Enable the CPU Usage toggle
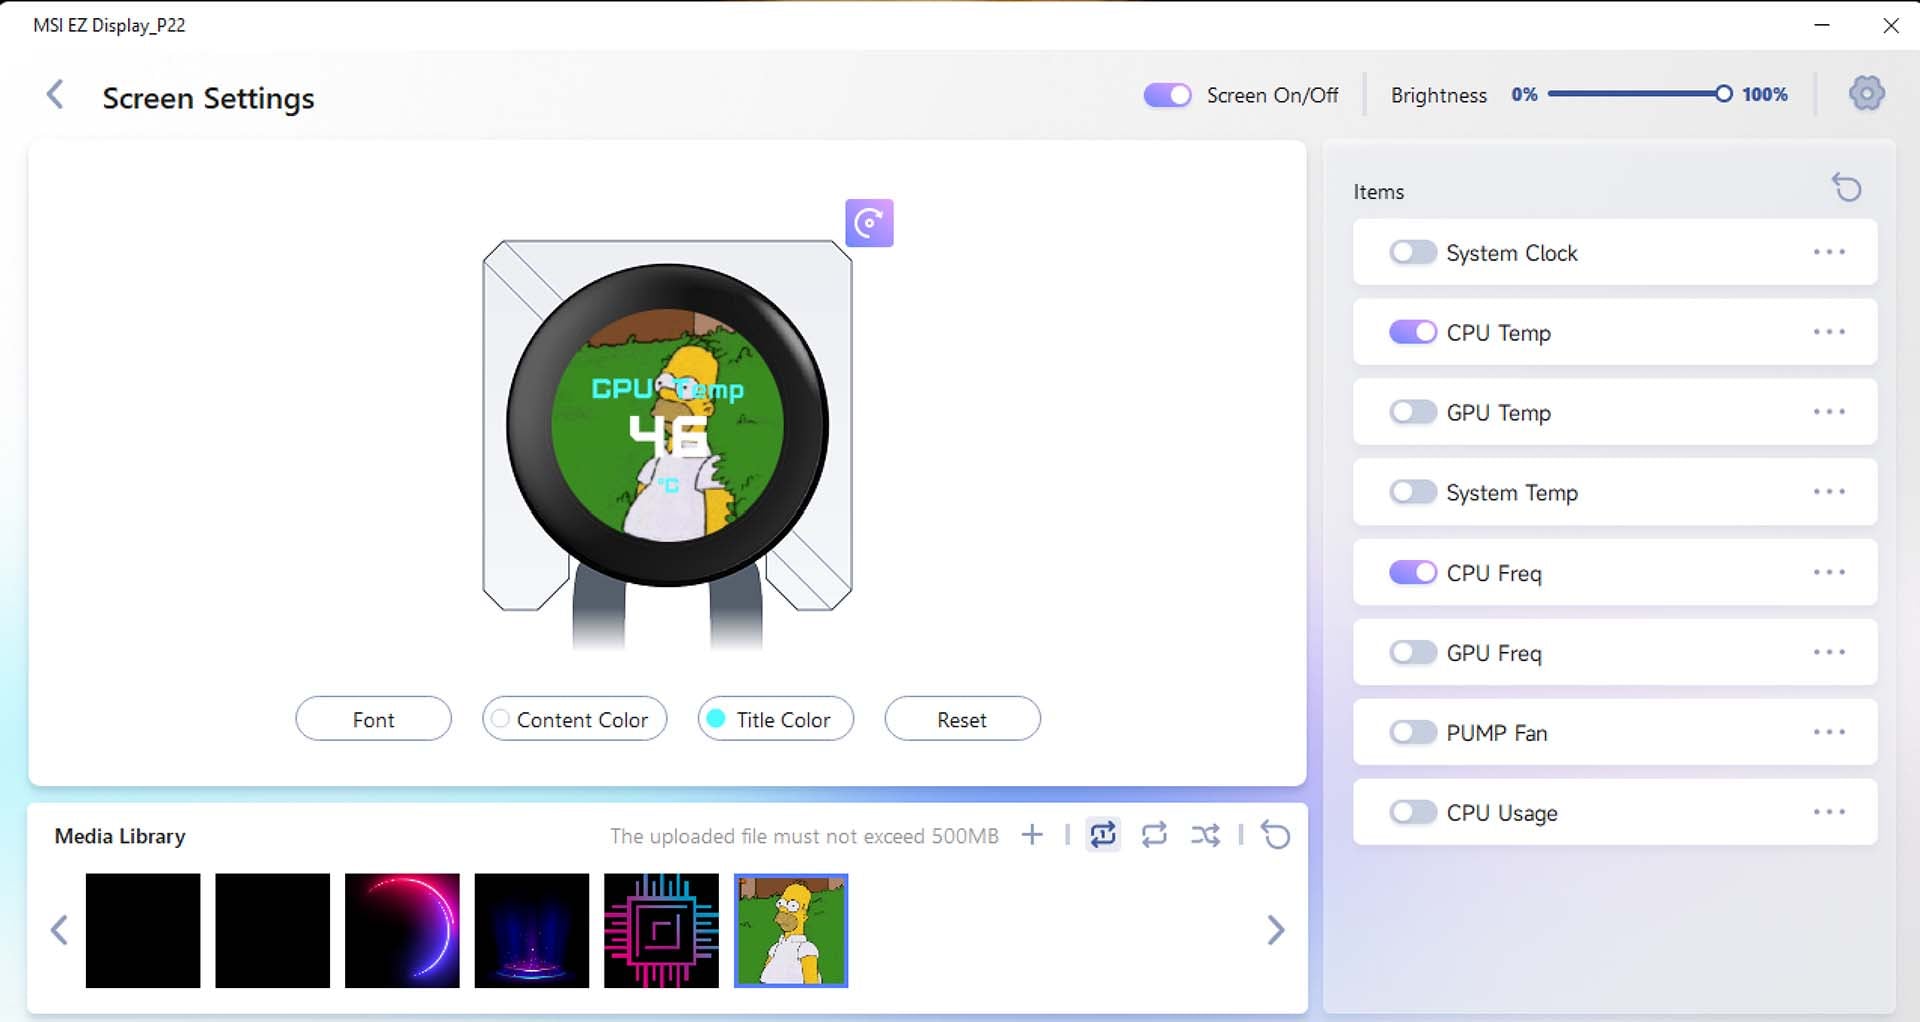Image resolution: width=1920 pixels, height=1022 pixels. 1412,812
